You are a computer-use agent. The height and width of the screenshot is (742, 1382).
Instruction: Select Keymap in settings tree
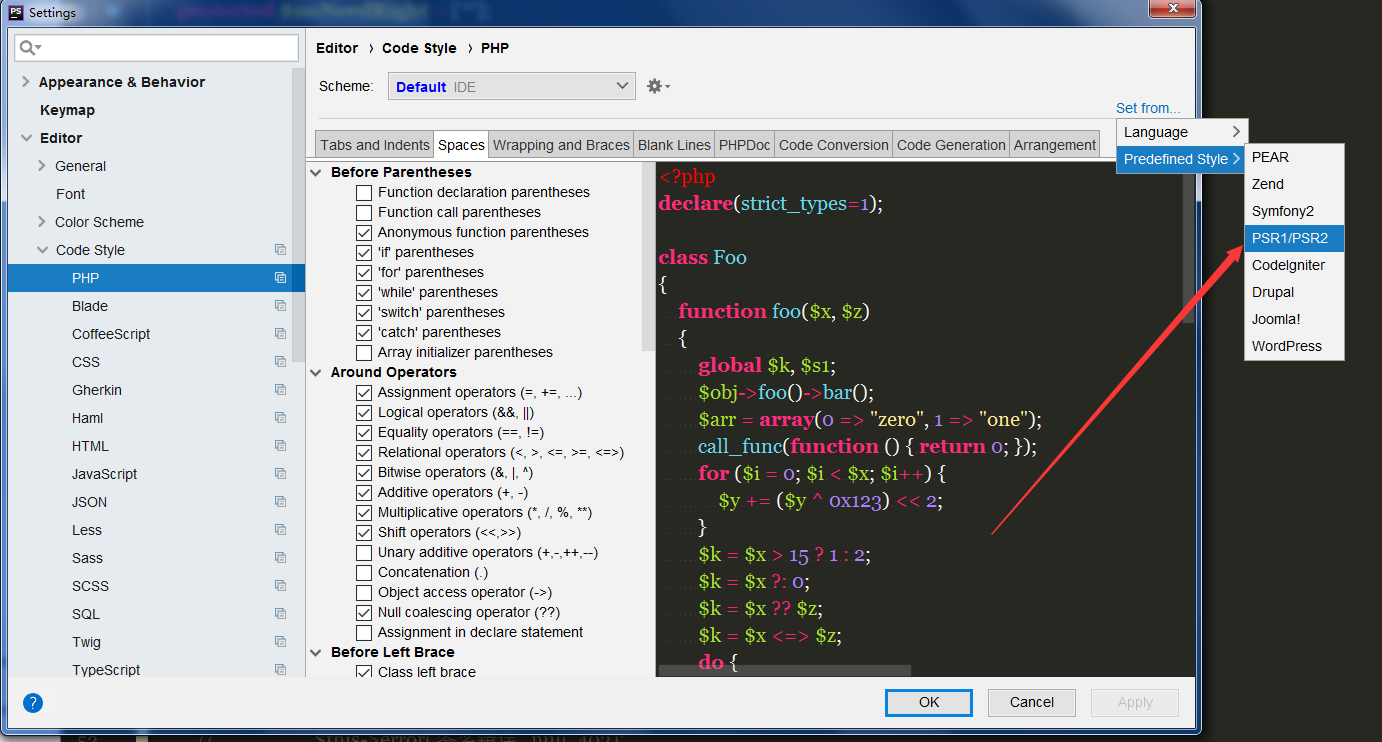(x=67, y=110)
